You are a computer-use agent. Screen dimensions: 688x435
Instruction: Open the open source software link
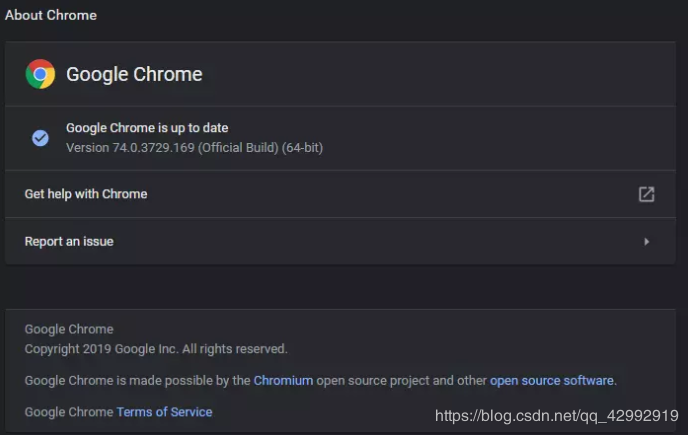pos(551,380)
